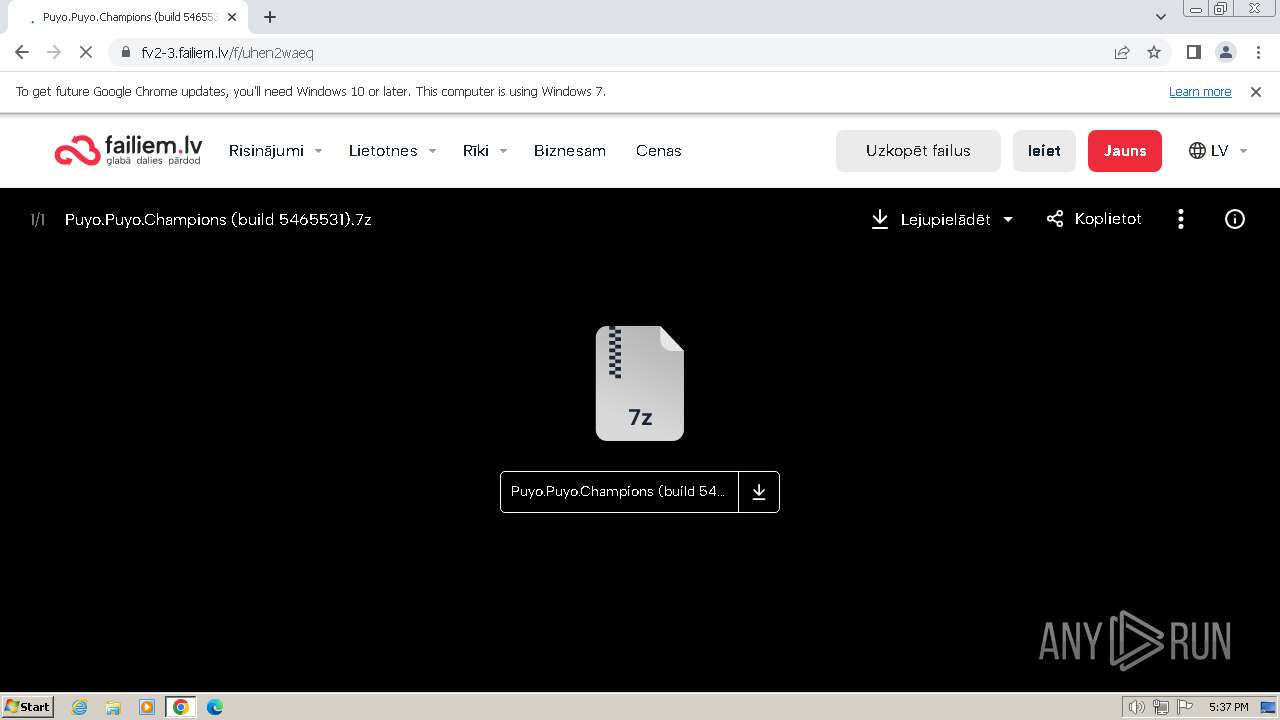The image size is (1280, 720).
Task: Open the Windows Start menu
Action: (28, 707)
